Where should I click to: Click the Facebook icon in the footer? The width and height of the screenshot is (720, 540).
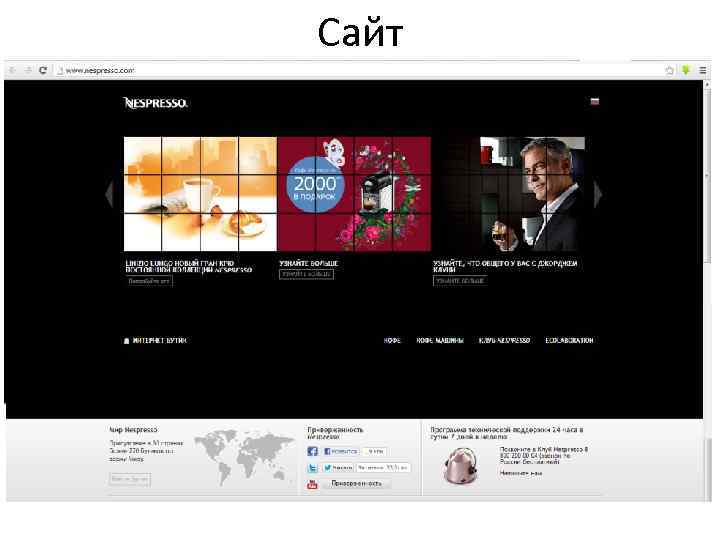pyautogui.click(x=312, y=451)
